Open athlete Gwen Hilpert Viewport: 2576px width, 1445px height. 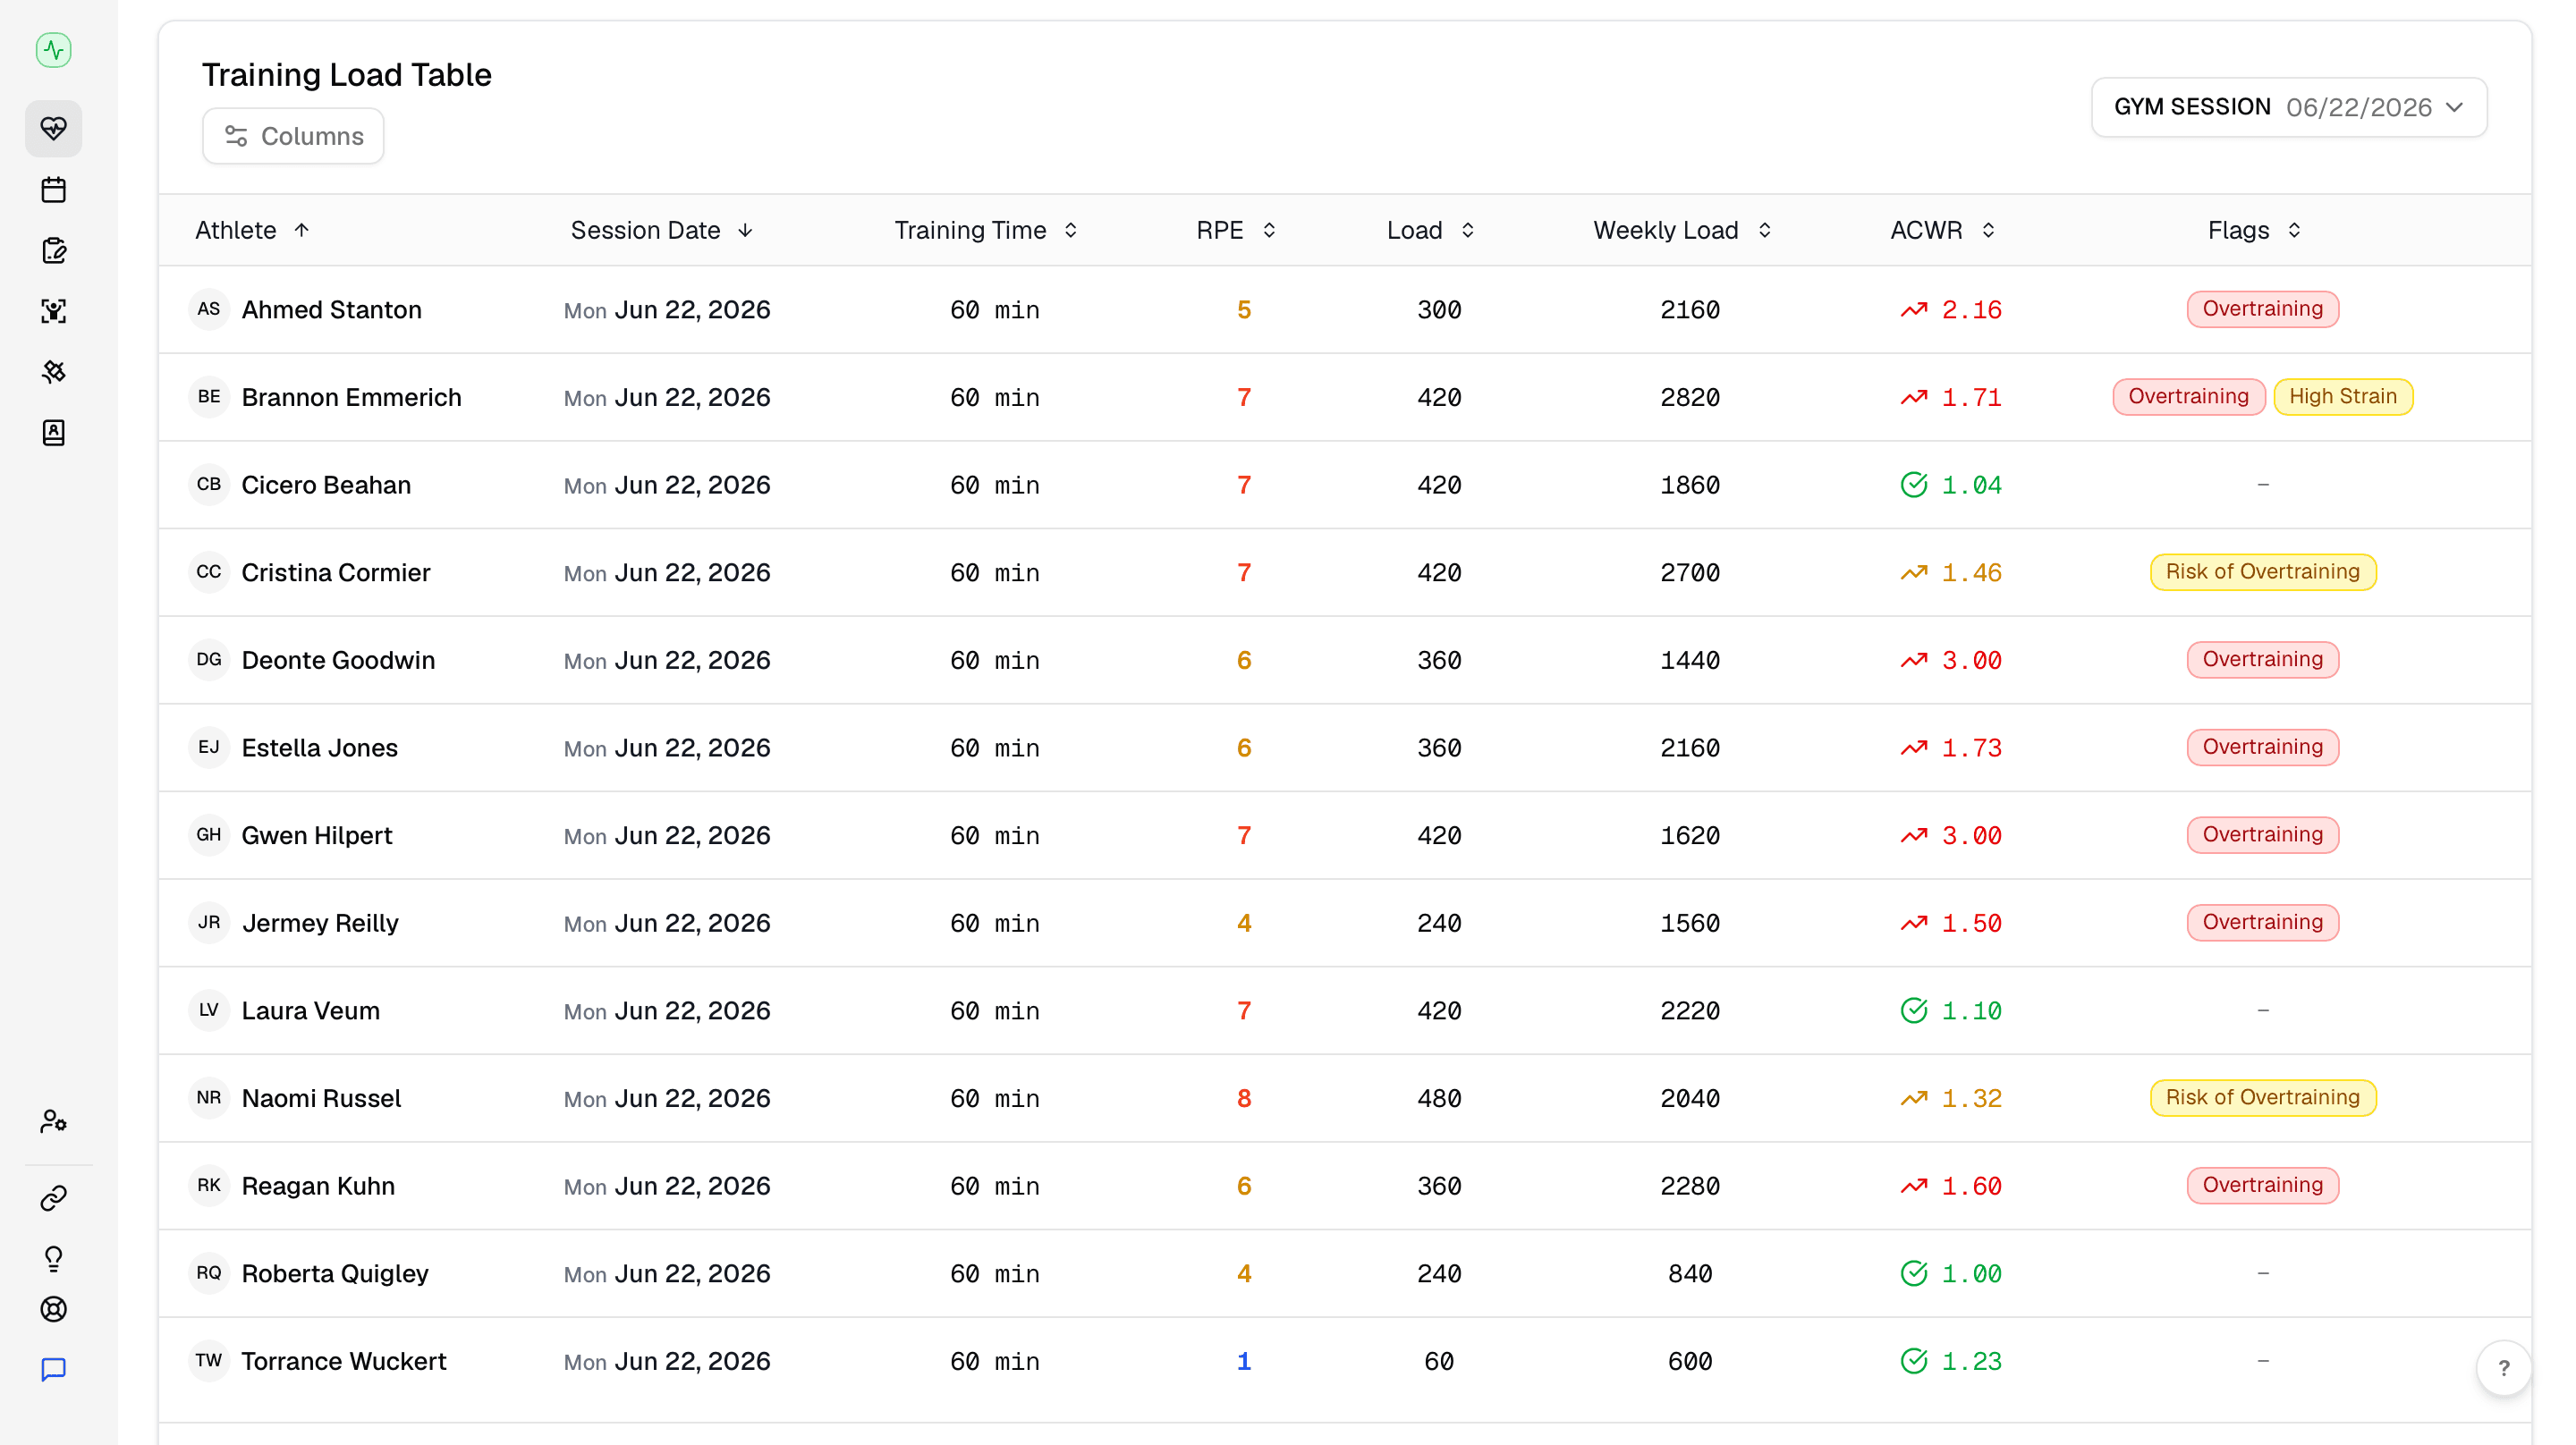coord(317,835)
